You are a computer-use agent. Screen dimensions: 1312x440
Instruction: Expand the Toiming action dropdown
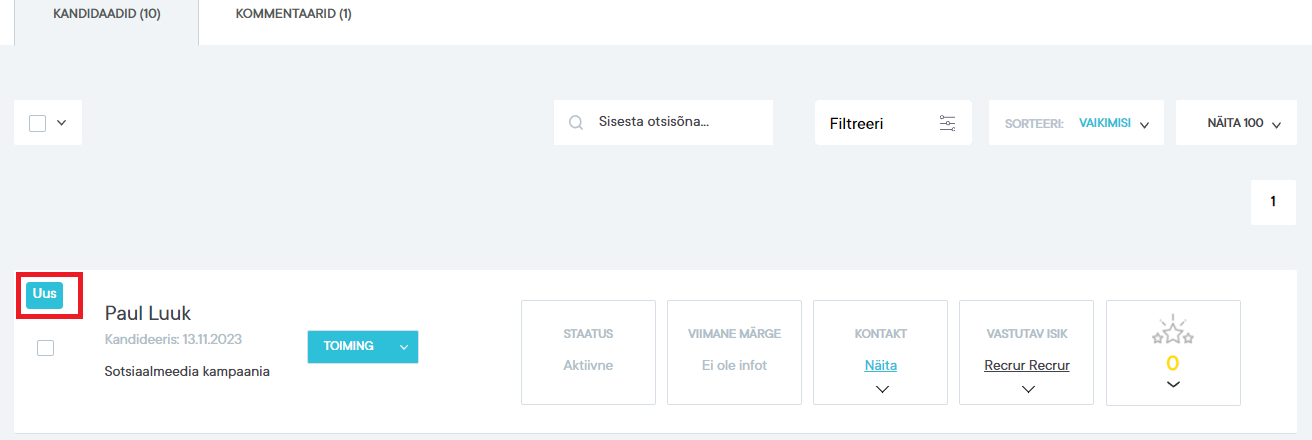coord(404,347)
